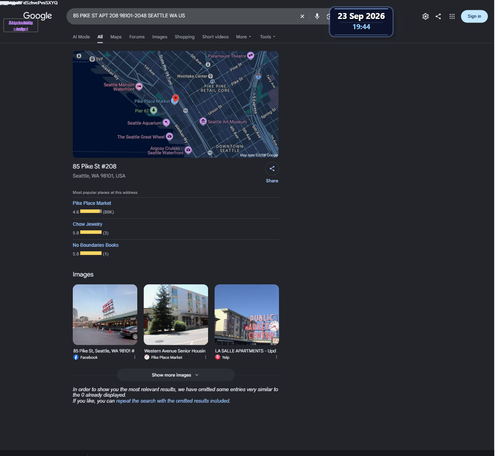The height and width of the screenshot is (456, 500).
Task: Open the LA SALLE APARTMENTS thumbnail
Action: 247,314
